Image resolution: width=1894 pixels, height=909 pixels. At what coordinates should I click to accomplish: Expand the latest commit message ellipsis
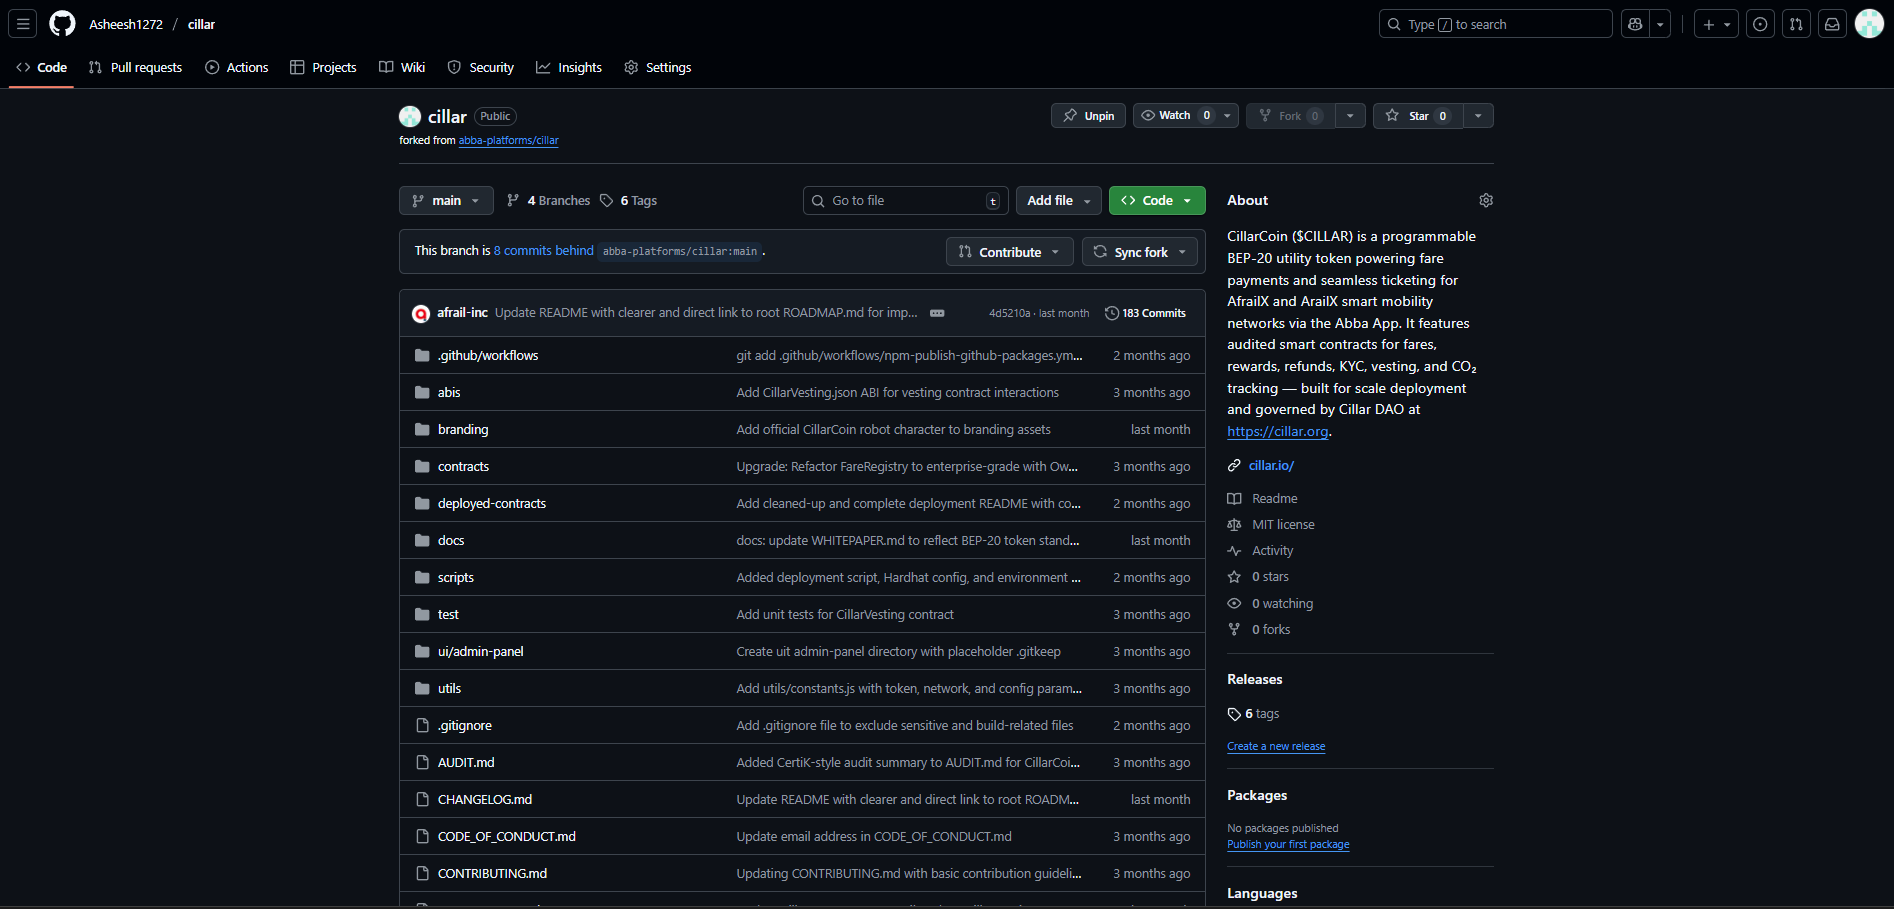tap(937, 313)
